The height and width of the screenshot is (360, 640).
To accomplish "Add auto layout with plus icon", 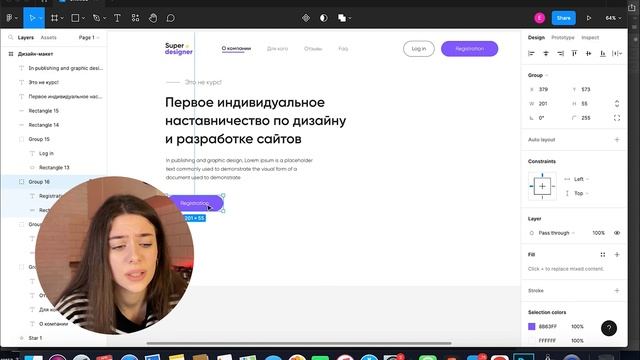I will point(617,140).
